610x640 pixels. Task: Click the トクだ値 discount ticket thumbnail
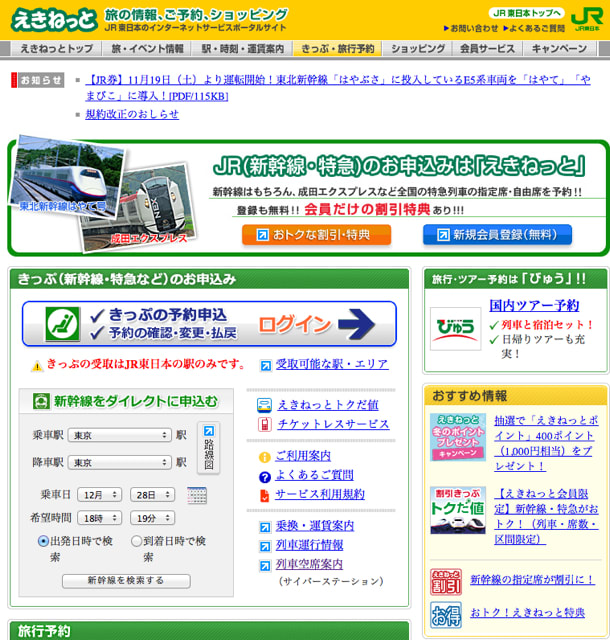click(x=458, y=510)
